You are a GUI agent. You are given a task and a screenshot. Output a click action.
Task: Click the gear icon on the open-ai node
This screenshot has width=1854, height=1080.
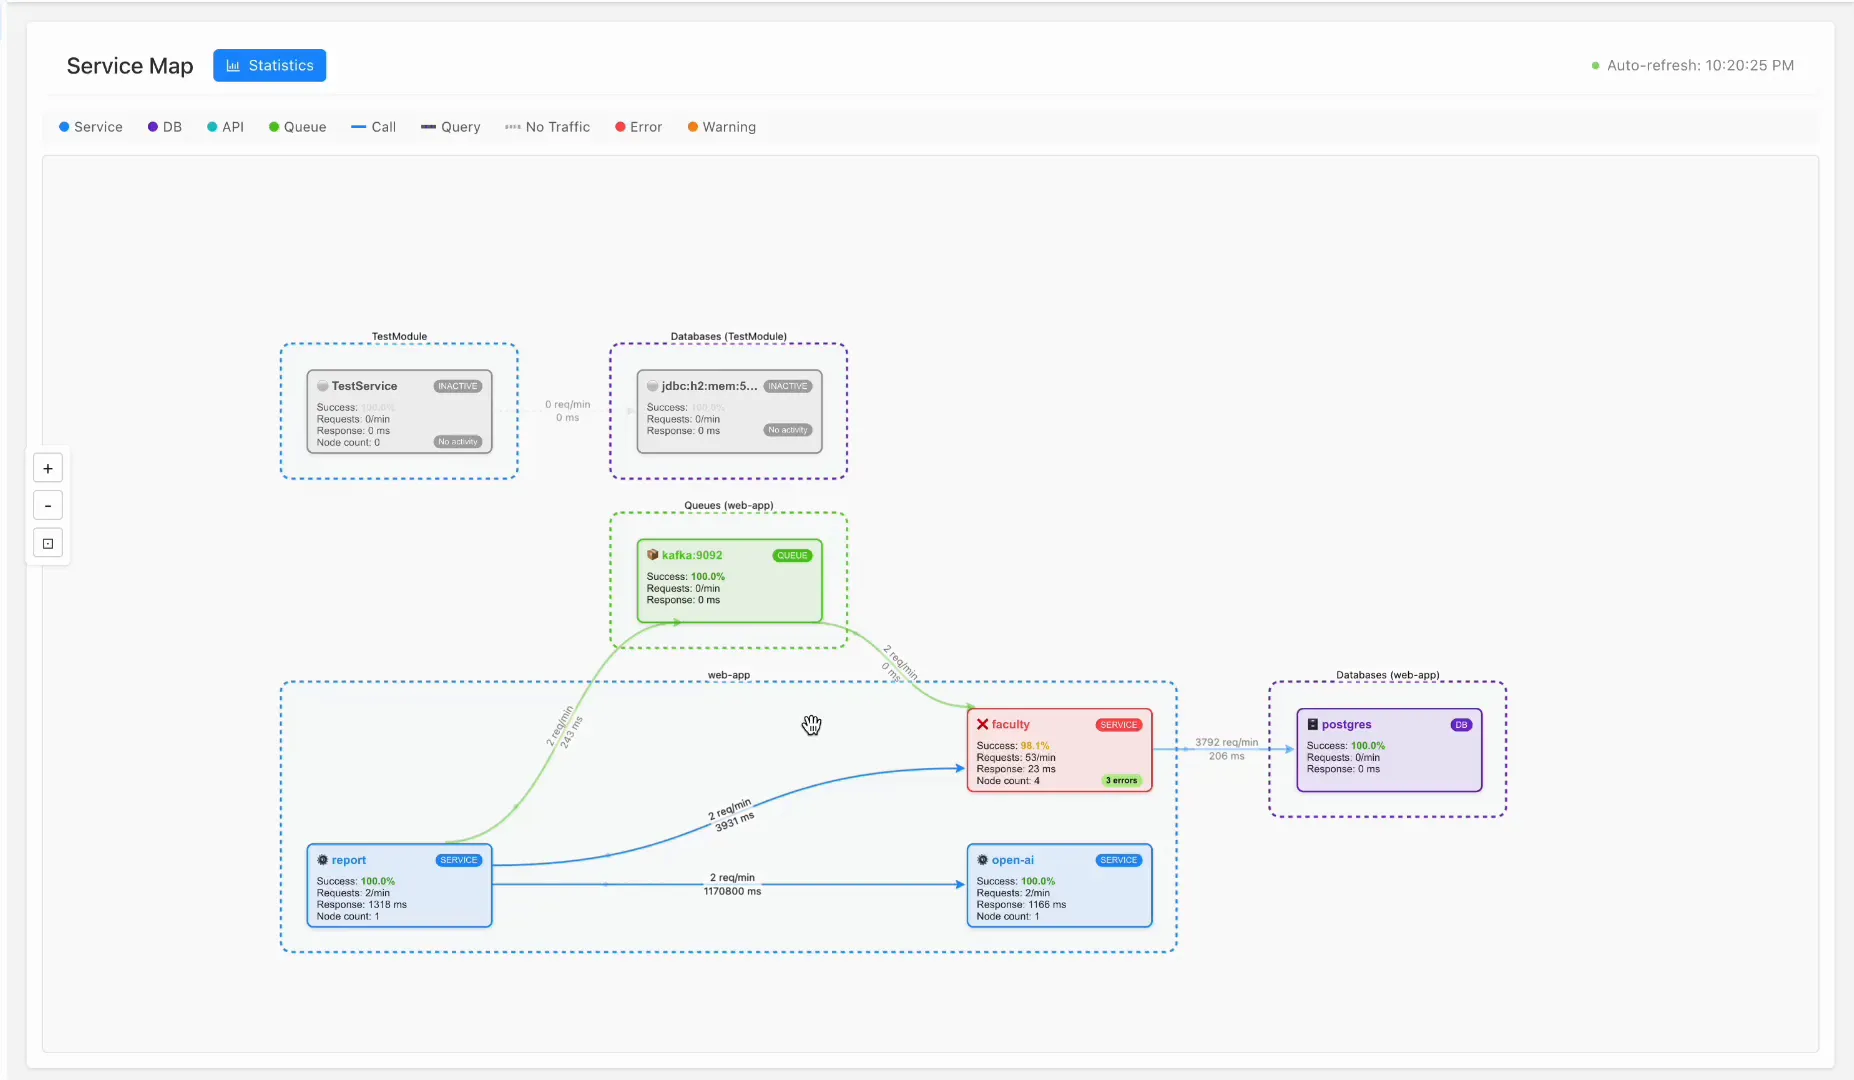coord(982,859)
